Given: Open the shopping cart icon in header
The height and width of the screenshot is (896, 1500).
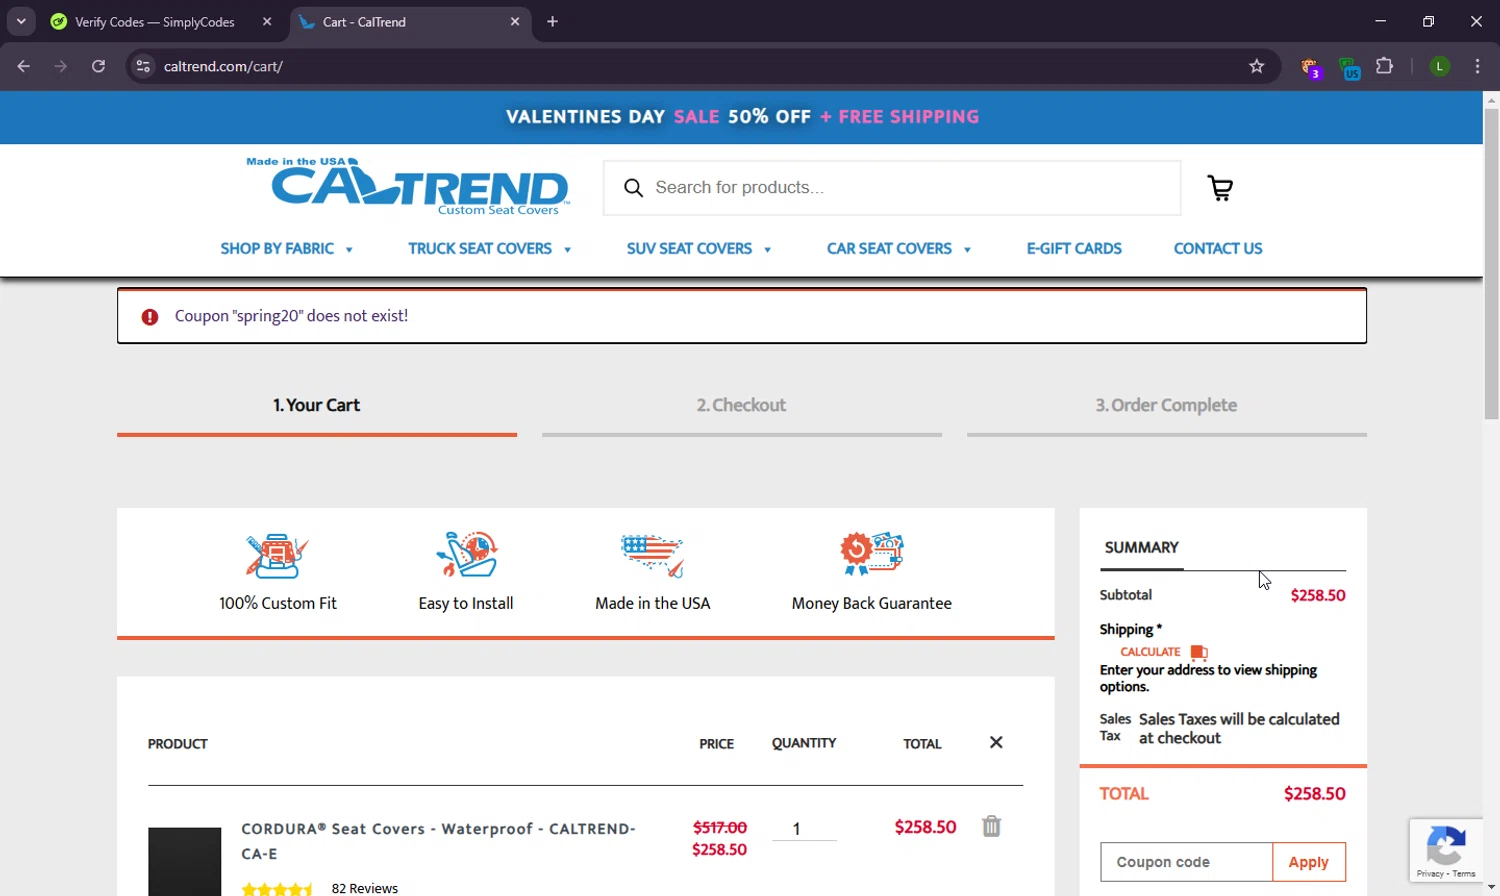Looking at the screenshot, I should [1220, 188].
